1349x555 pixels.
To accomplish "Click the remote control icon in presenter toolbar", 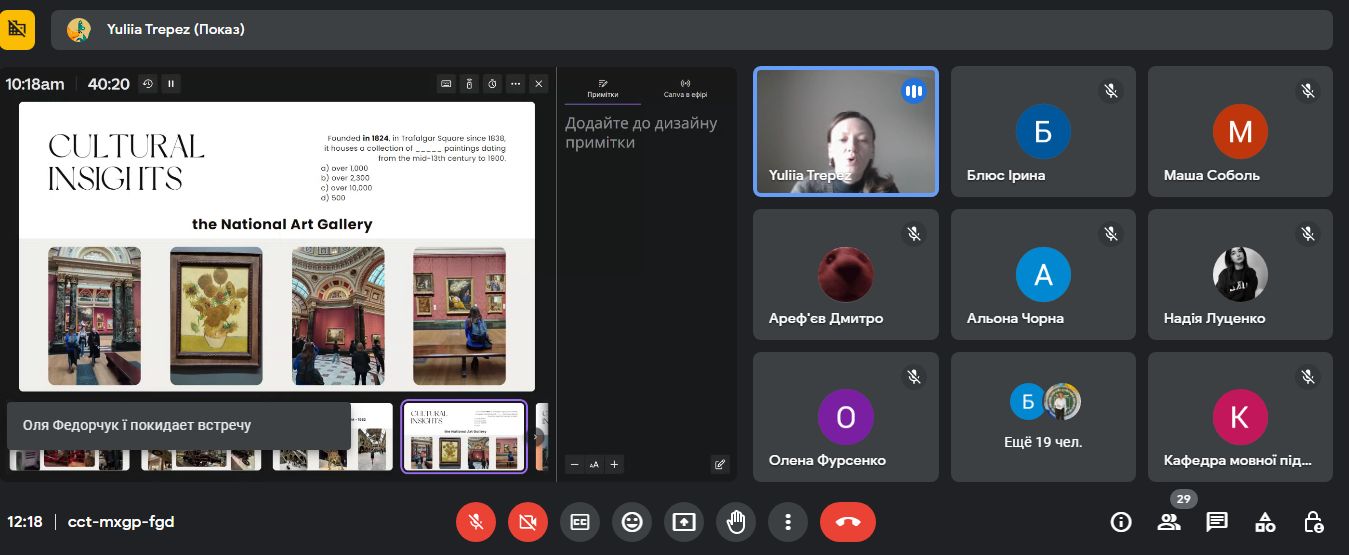I will 469,84.
